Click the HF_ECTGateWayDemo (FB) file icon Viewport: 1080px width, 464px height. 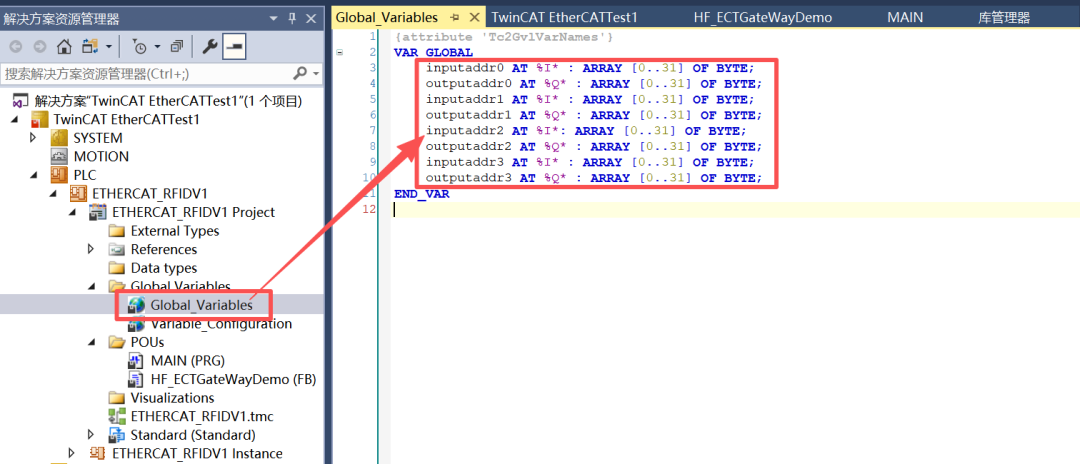[136, 379]
